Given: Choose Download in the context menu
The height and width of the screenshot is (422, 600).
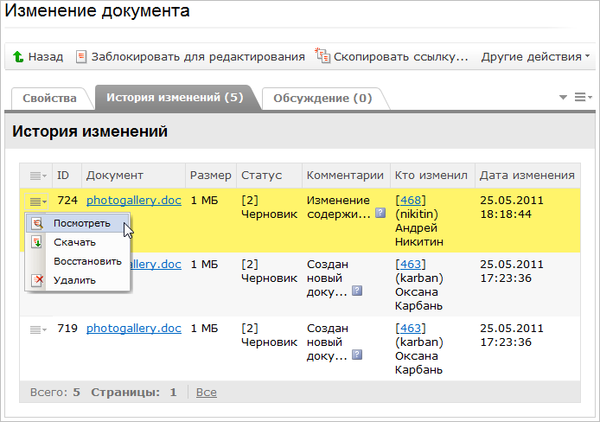Looking at the screenshot, I should point(74,242).
